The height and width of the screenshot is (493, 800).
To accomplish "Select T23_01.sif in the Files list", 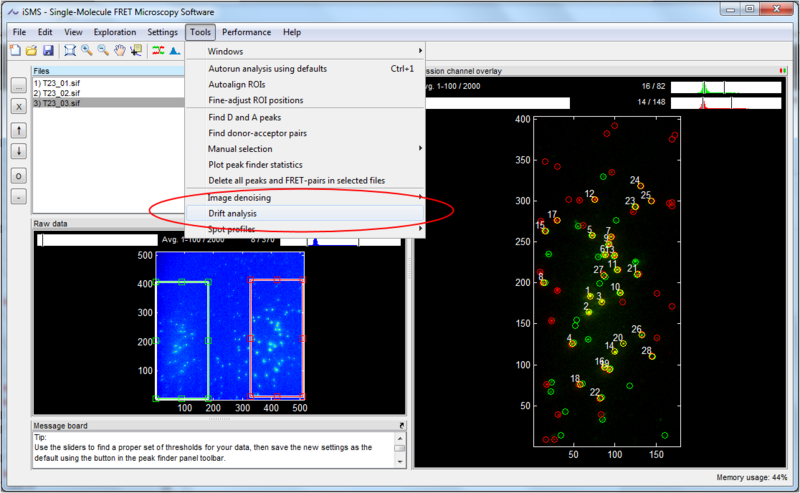I will coord(56,81).
